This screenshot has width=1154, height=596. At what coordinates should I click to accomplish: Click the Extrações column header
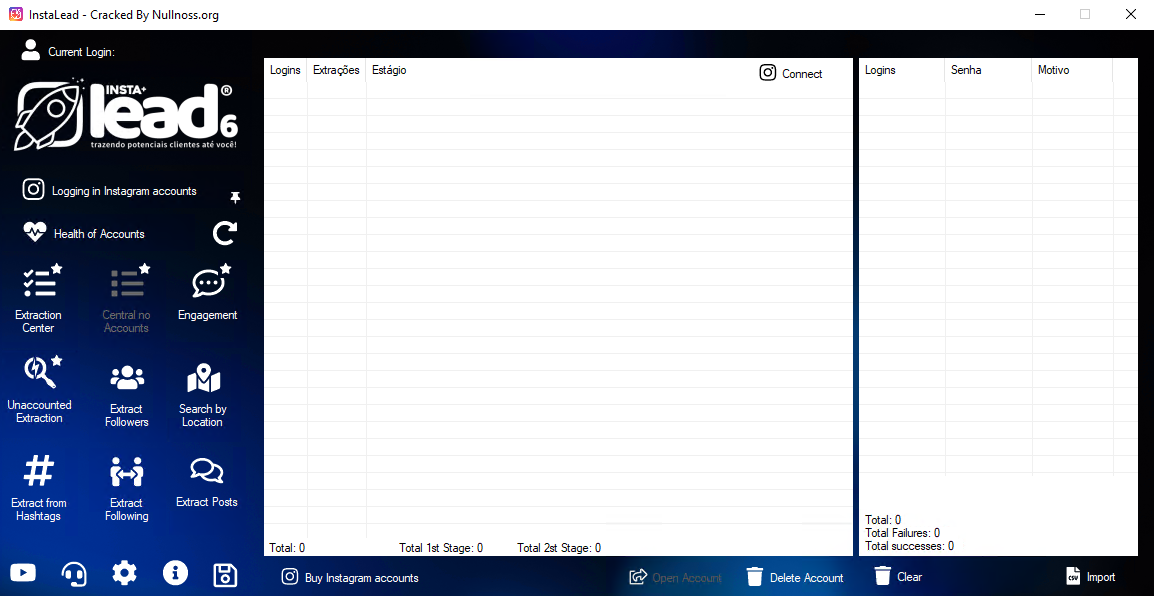point(336,71)
